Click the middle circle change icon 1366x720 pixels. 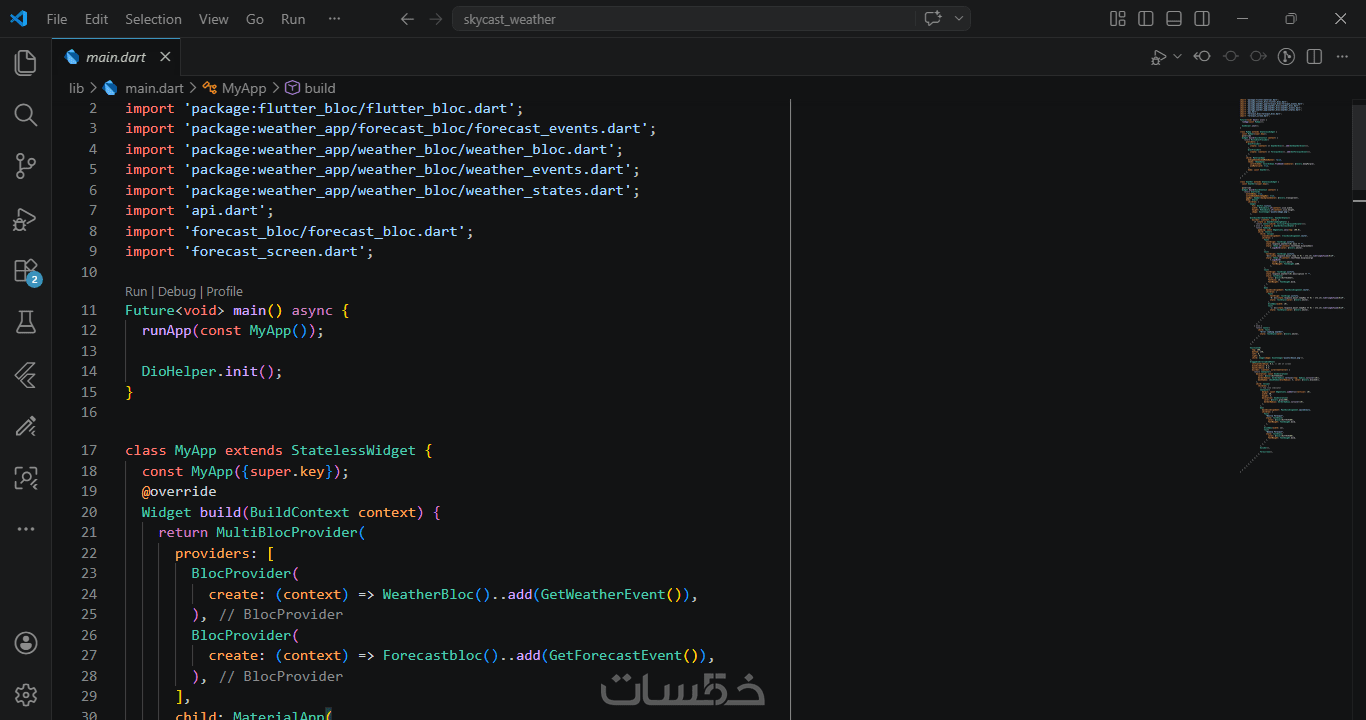tap(1231, 57)
